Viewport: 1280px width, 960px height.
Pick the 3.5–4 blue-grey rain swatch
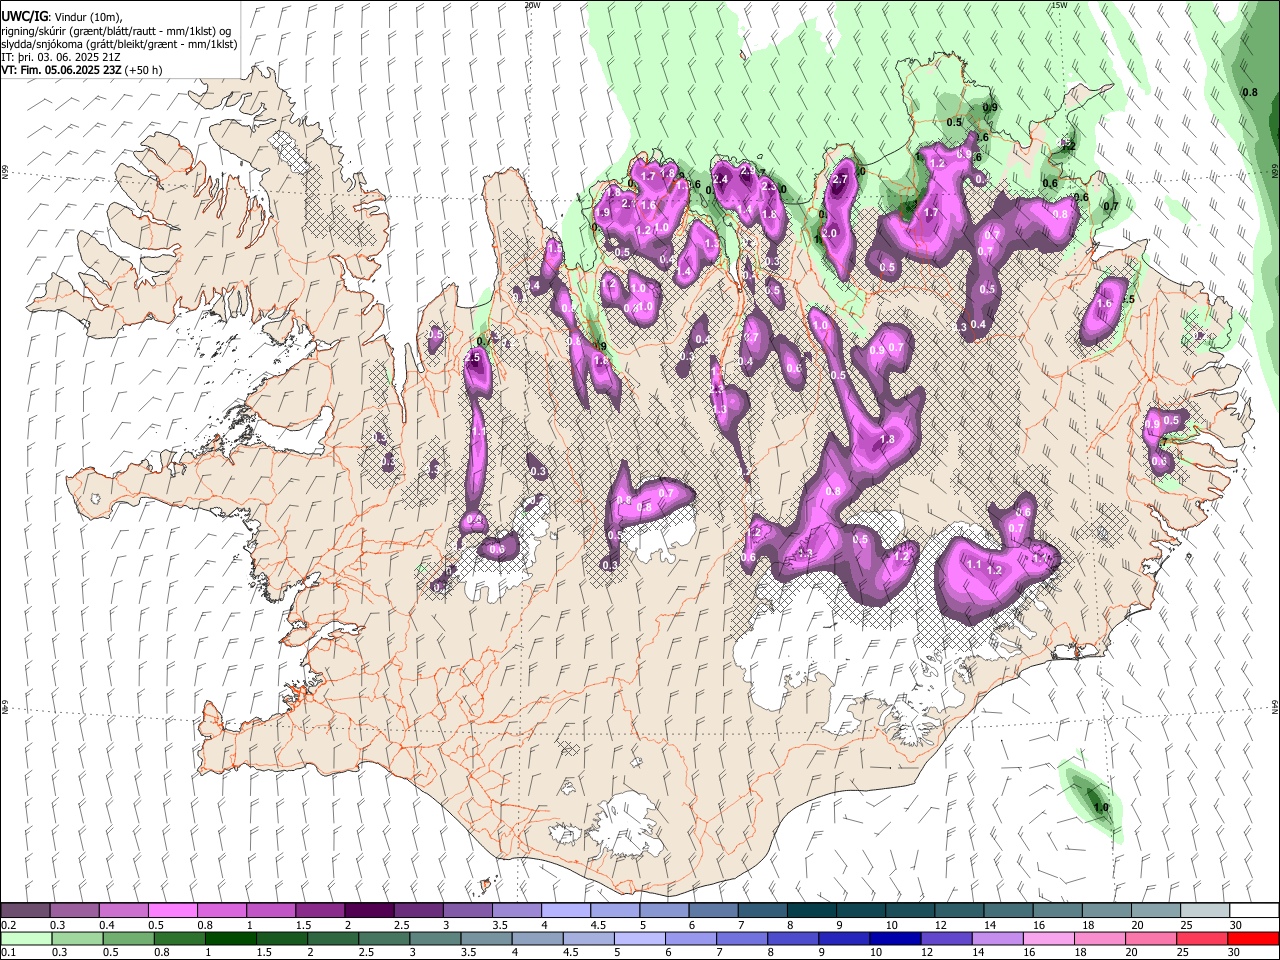pos(486,938)
